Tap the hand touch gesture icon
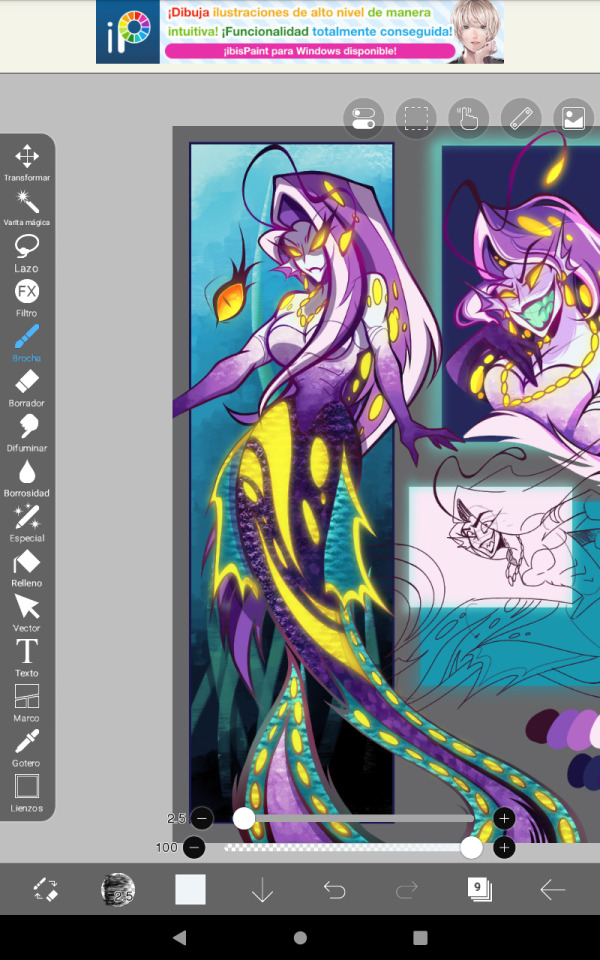600x960 pixels. 468,118
